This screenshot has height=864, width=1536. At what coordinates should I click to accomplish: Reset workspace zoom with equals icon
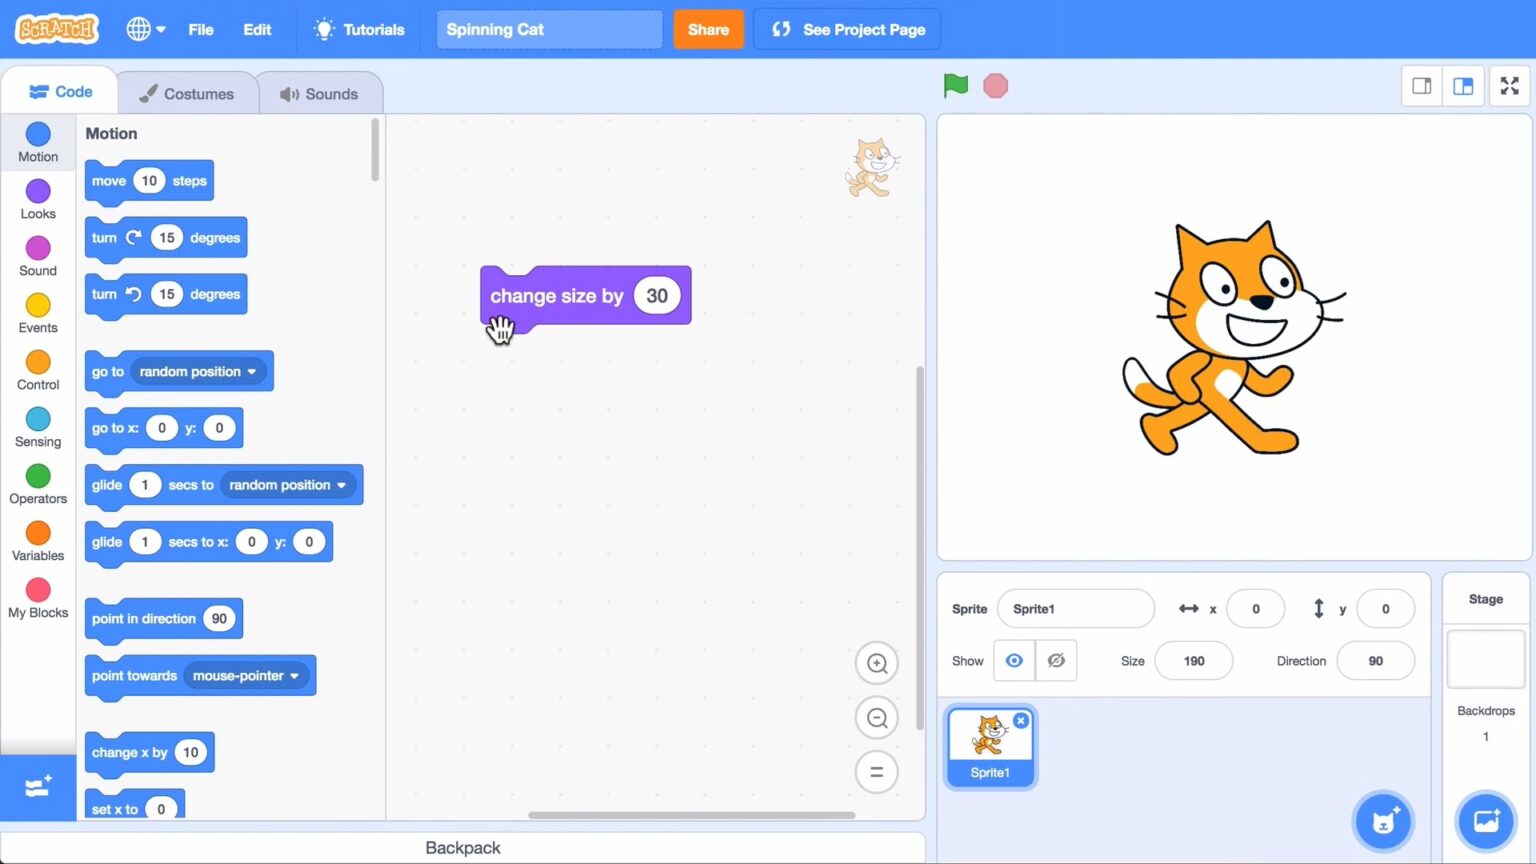click(877, 772)
